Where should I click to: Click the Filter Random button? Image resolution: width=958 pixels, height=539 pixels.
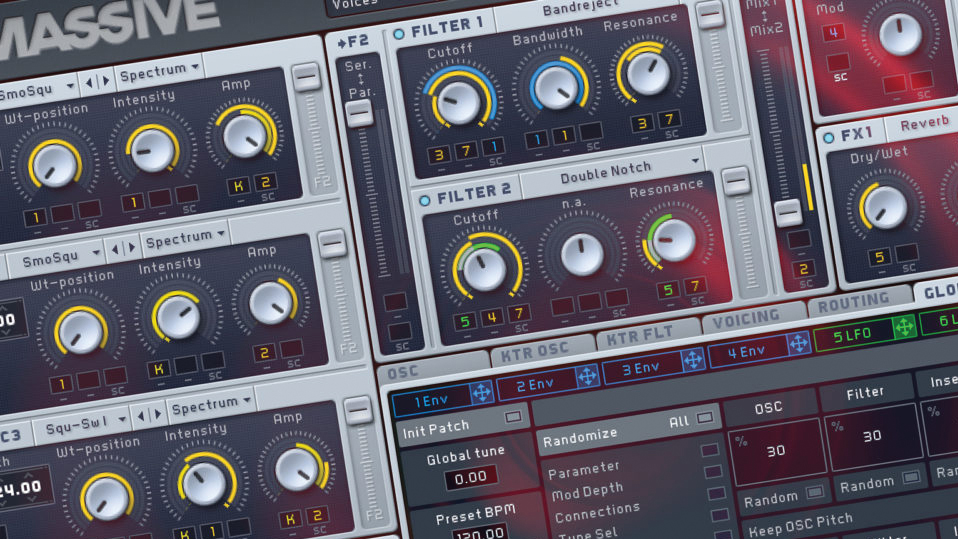click(x=879, y=483)
